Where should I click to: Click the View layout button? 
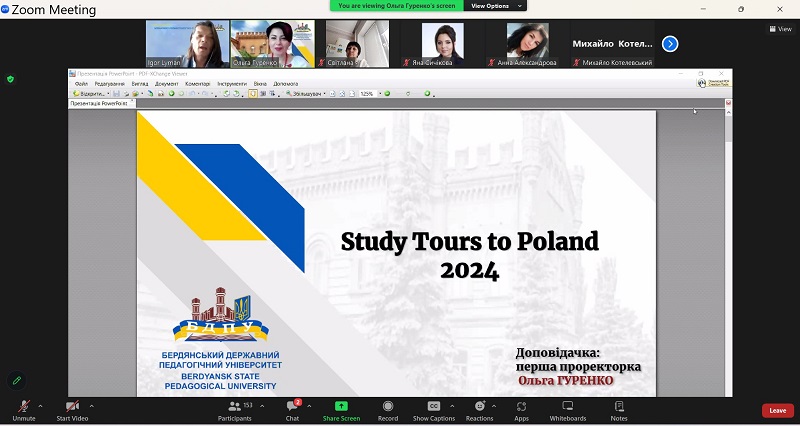(x=780, y=29)
